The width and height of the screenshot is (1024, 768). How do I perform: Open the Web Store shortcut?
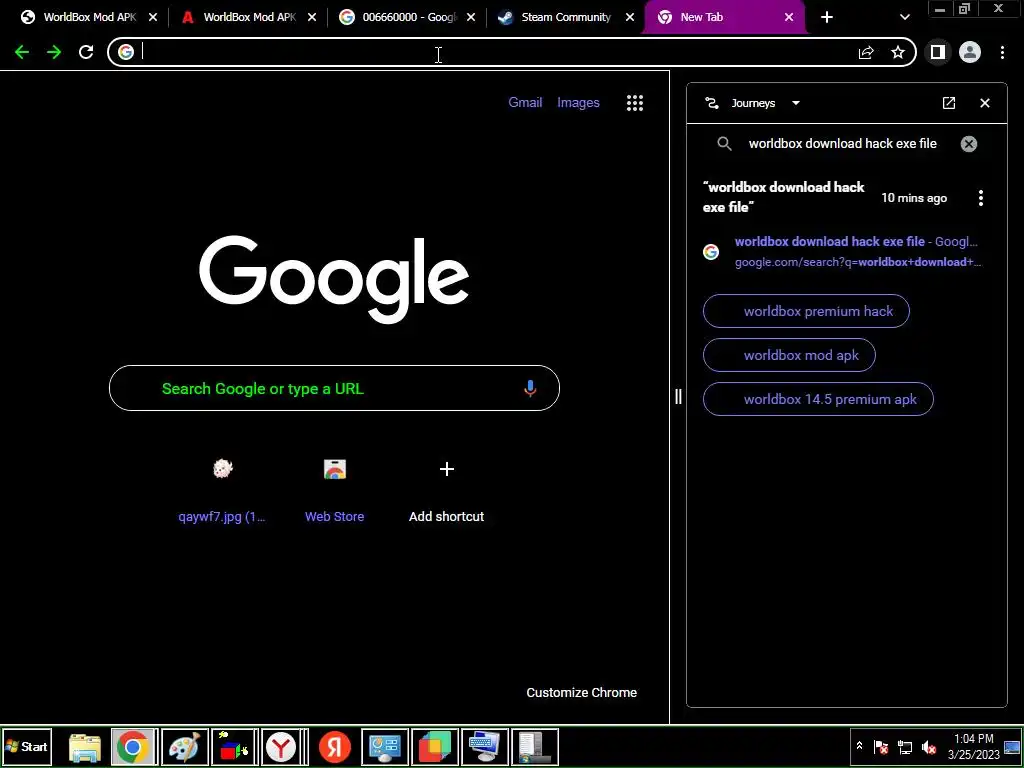click(x=334, y=490)
